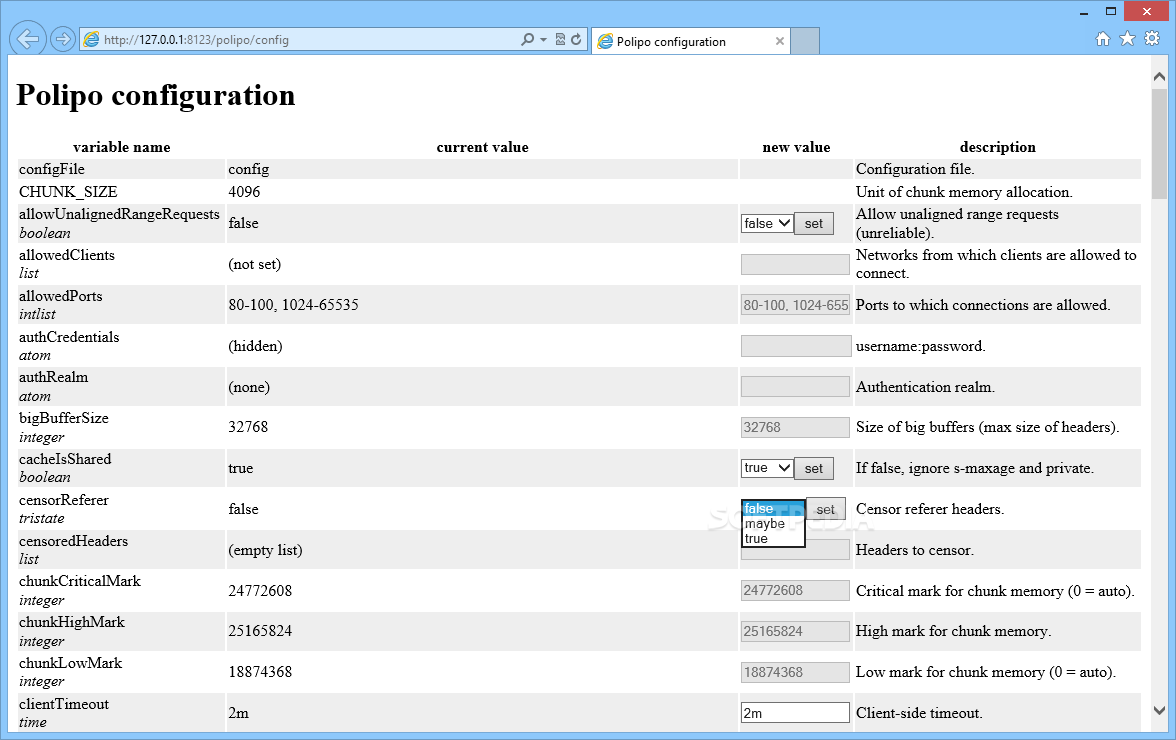Viewport: 1176px width, 740px height.
Task: Open the favorites star
Action: (x=1127, y=39)
